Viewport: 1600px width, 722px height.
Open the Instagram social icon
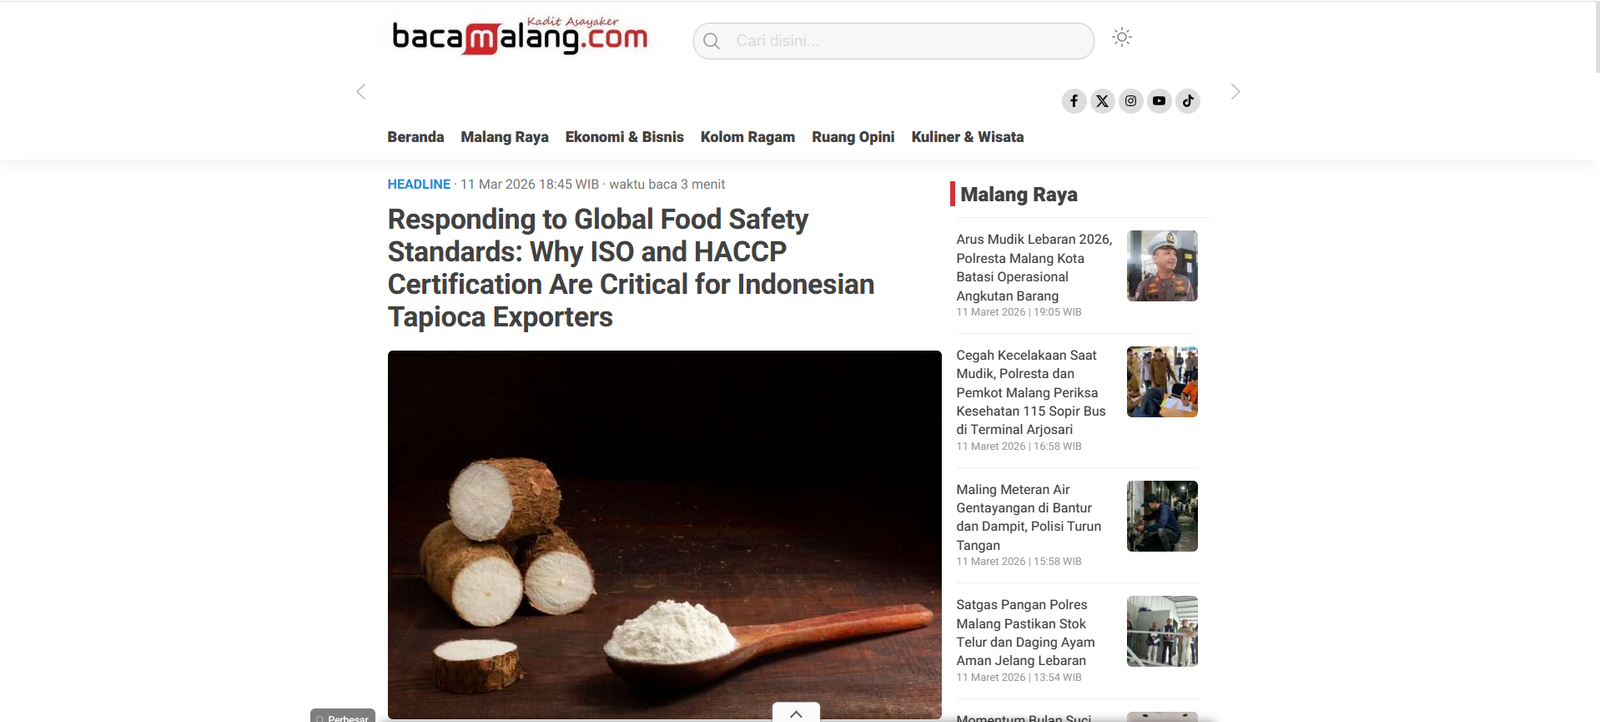1131,101
